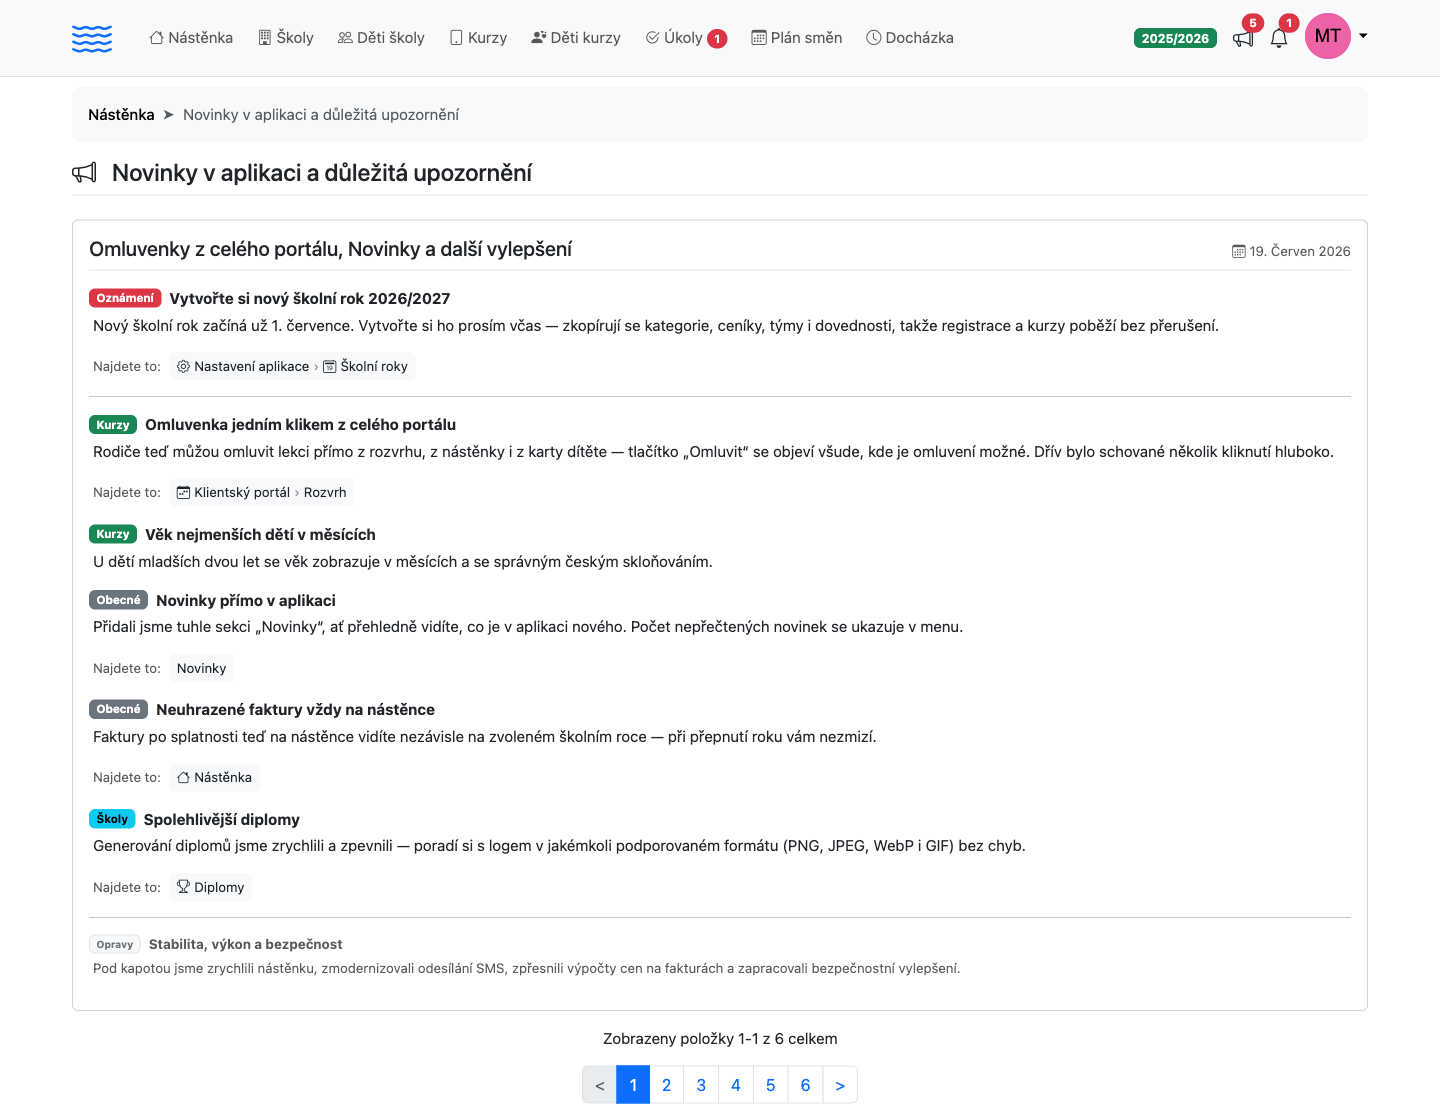Follow the Klientský portál › Rozvrh link

[261, 493]
